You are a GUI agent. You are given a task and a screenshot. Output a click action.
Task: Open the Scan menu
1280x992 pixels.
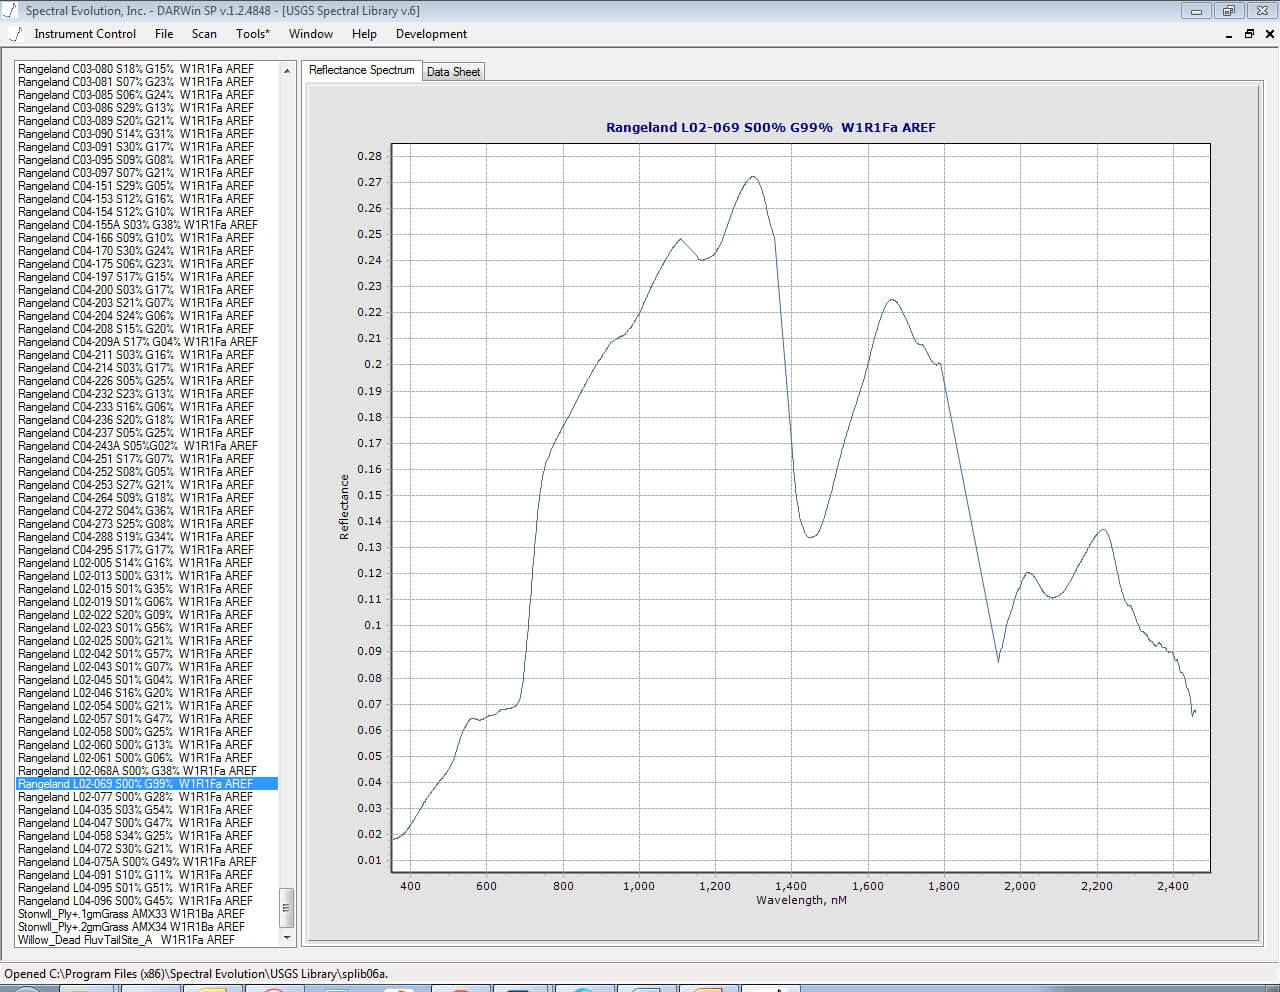(x=204, y=34)
